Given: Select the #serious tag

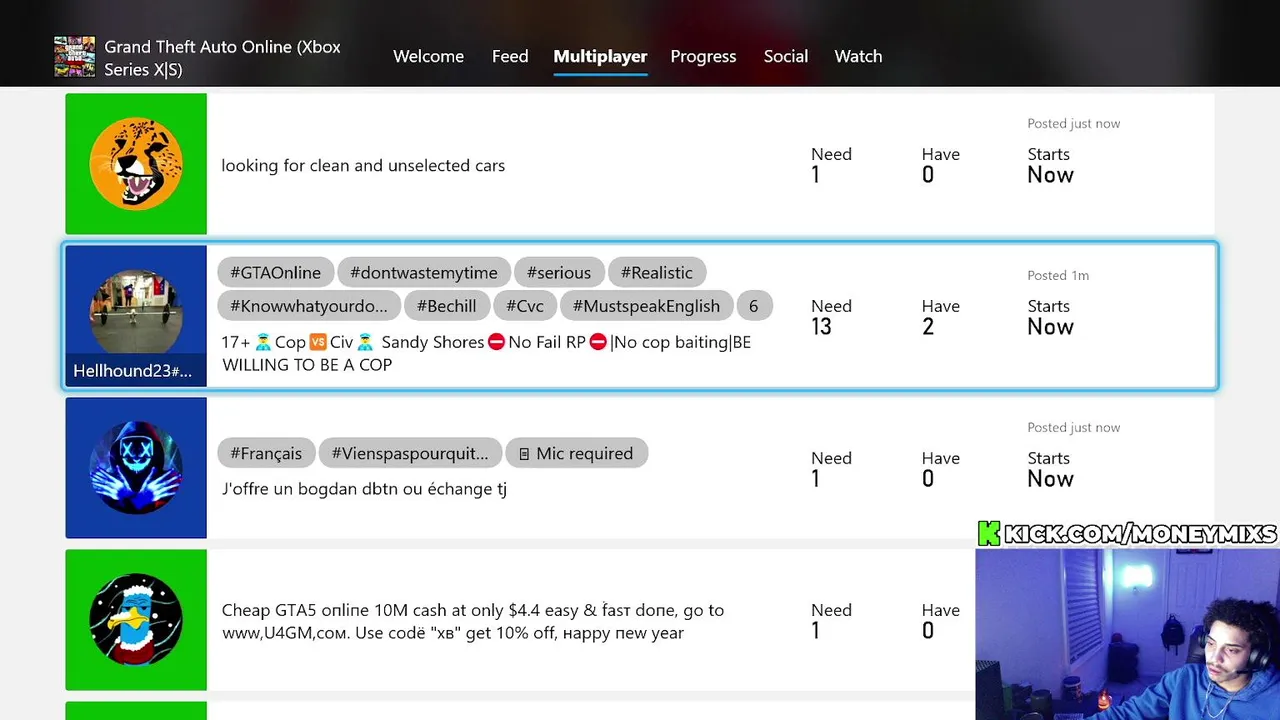Looking at the screenshot, I should [x=559, y=272].
